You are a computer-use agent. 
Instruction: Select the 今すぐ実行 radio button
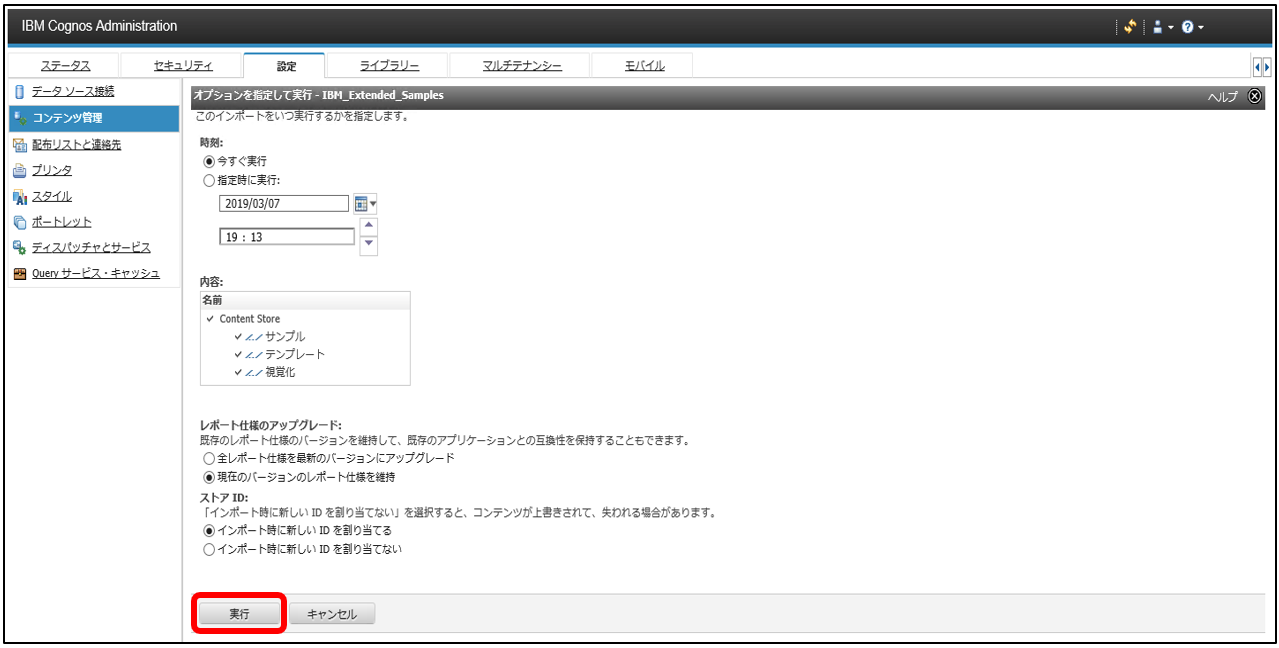click(x=209, y=161)
